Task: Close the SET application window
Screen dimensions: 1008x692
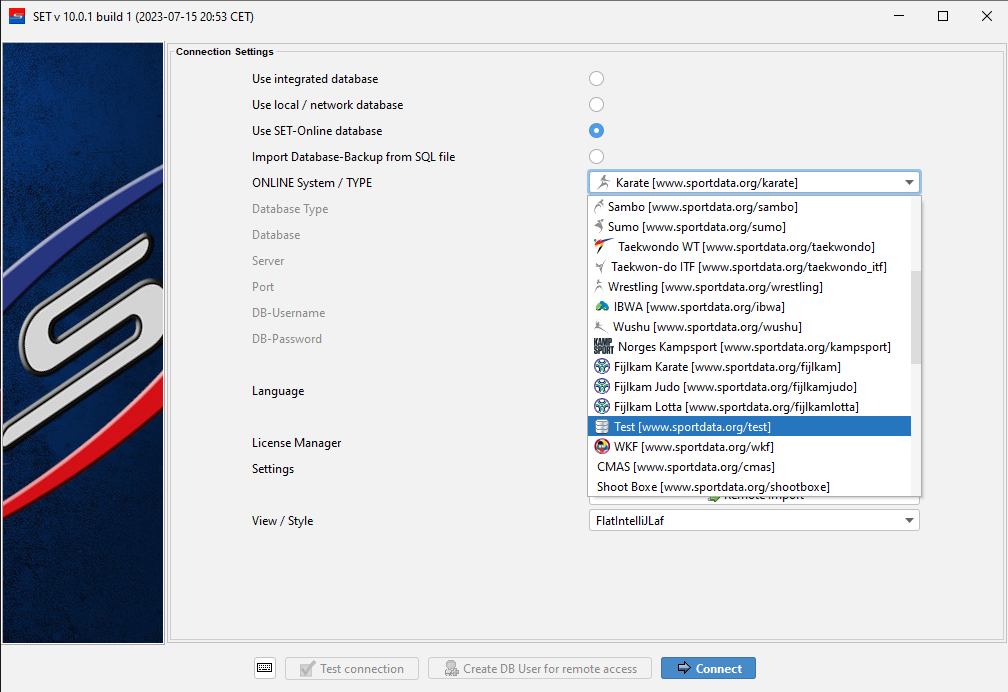Action: [x=987, y=16]
